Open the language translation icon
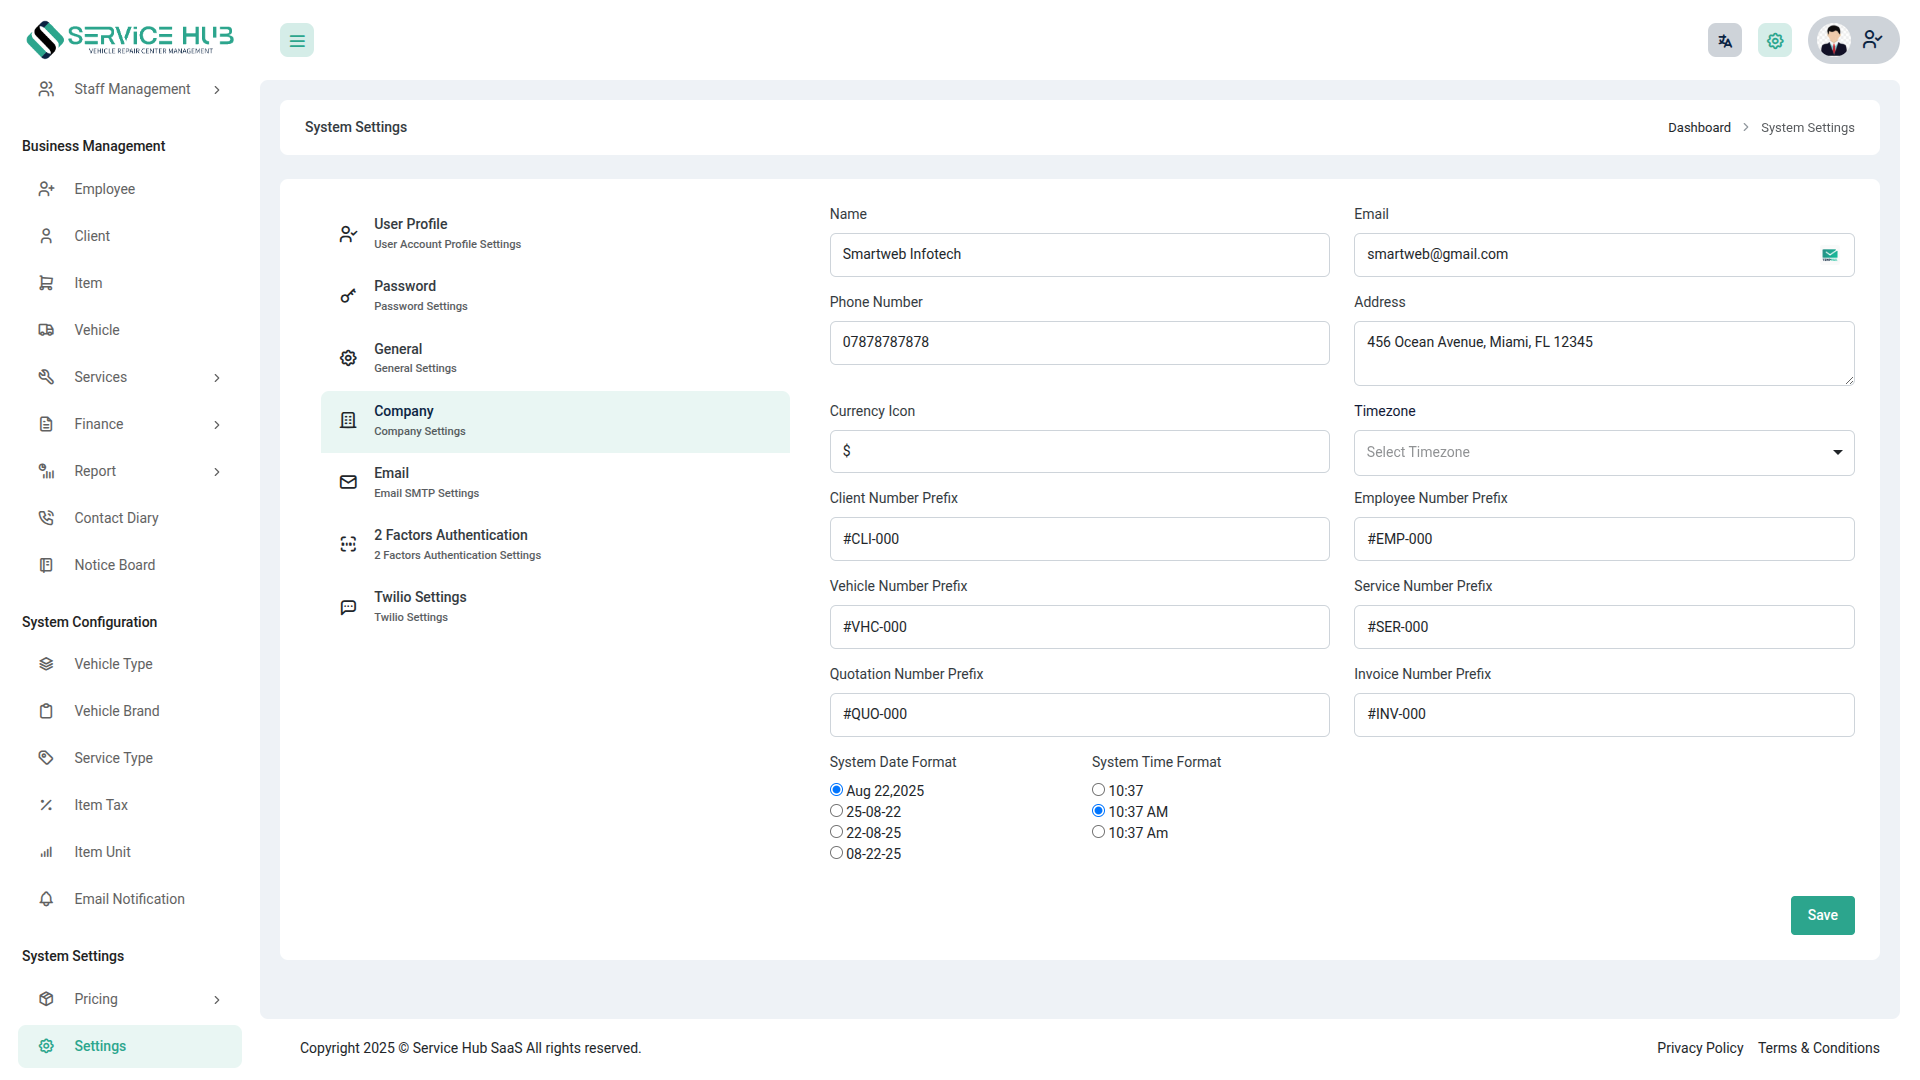Image resolution: width=1920 pixels, height=1080 pixels. click(x=1724, y=41)
